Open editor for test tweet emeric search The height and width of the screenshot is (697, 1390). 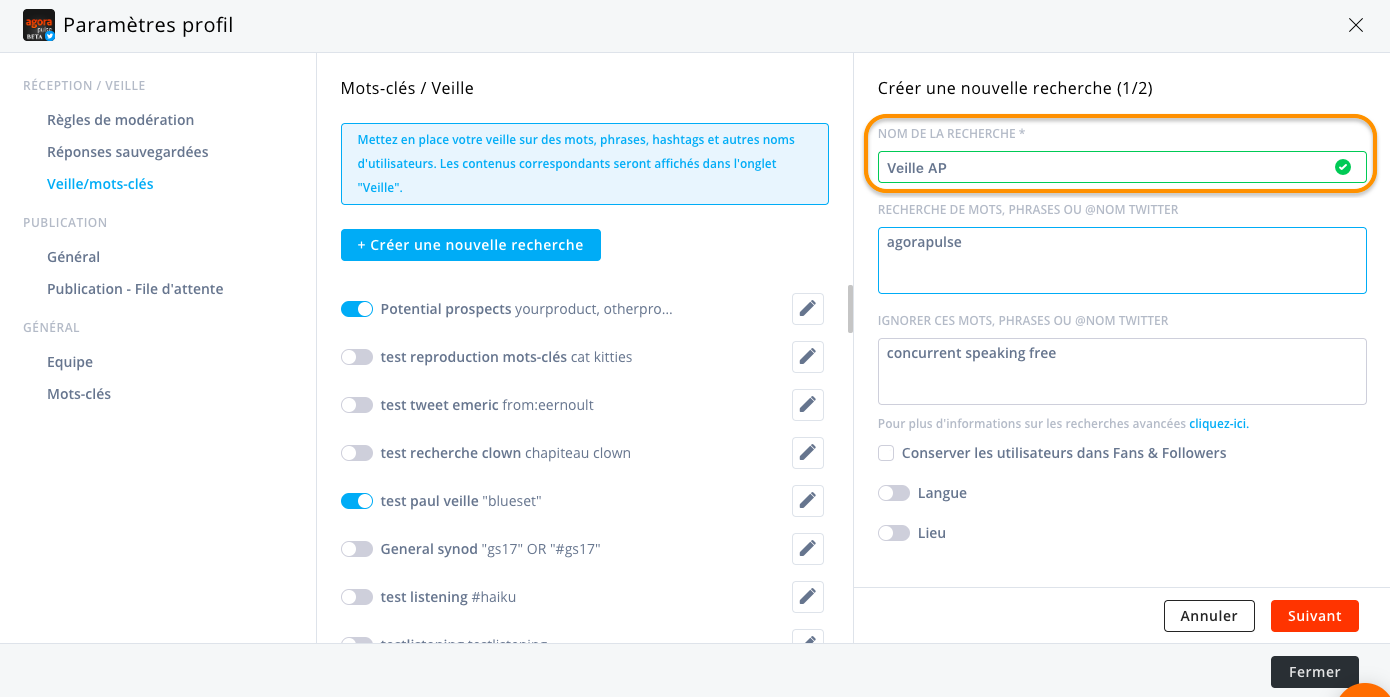[808, 405]
